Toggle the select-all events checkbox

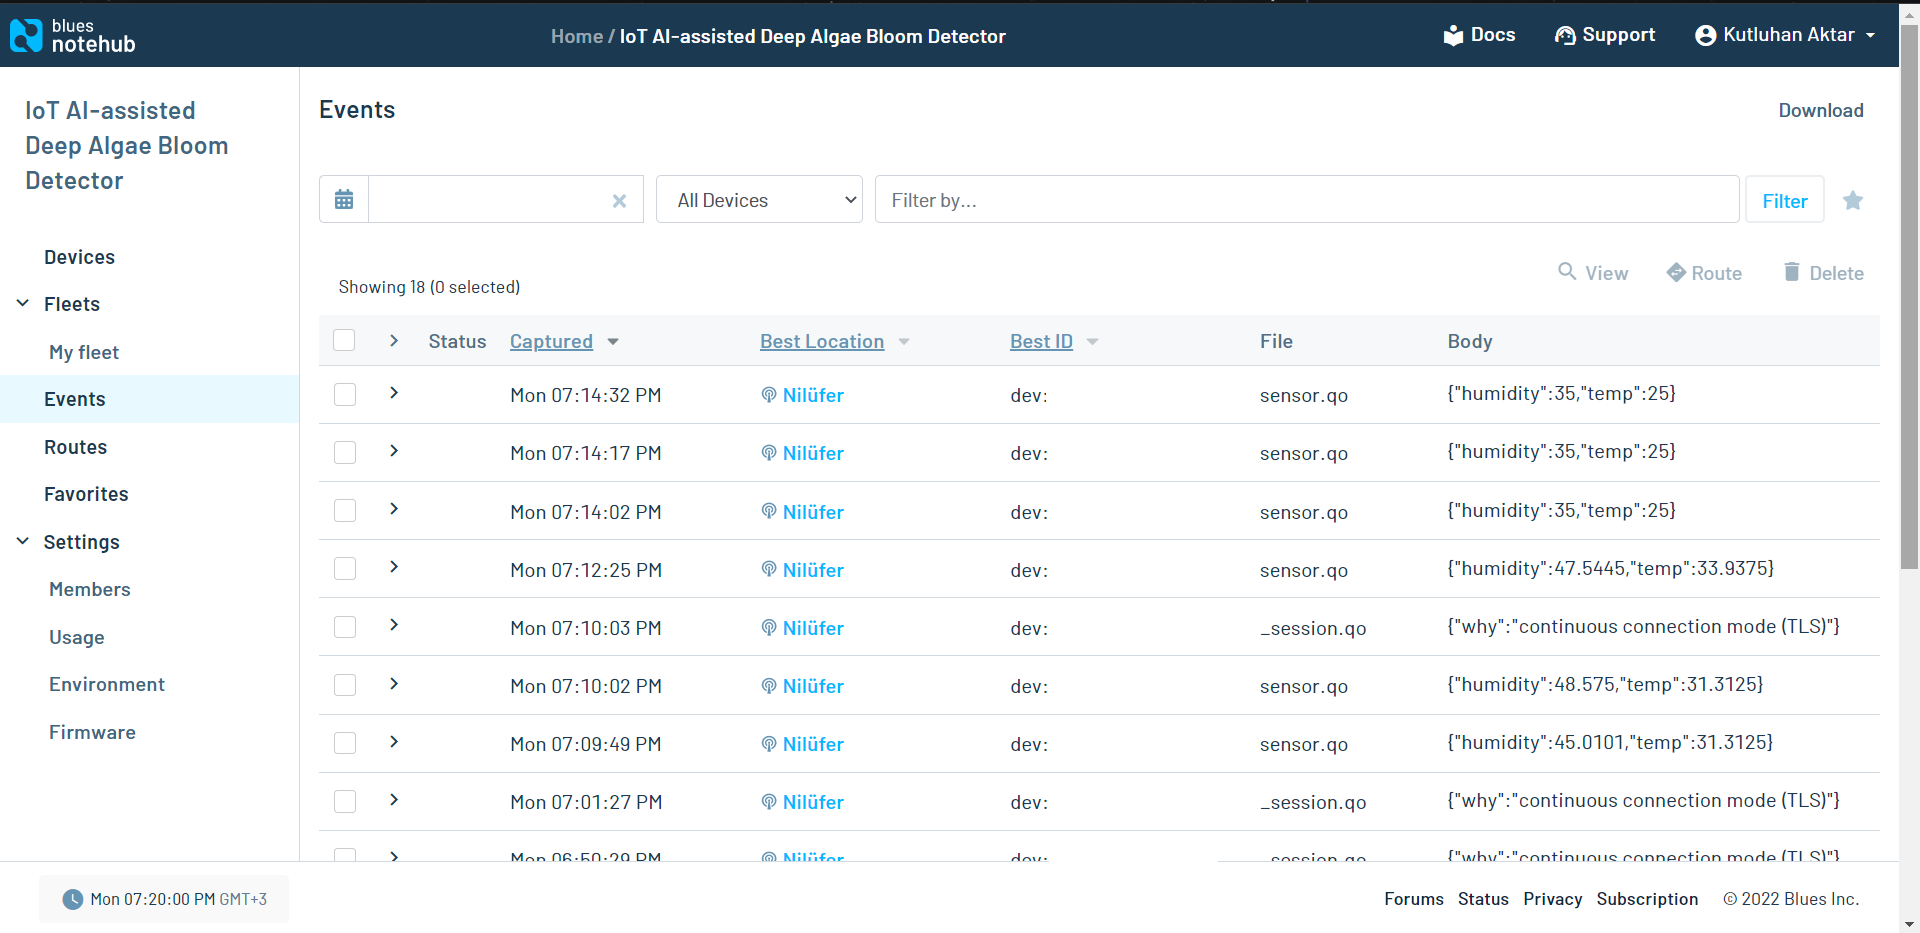[x=344, y=340]
